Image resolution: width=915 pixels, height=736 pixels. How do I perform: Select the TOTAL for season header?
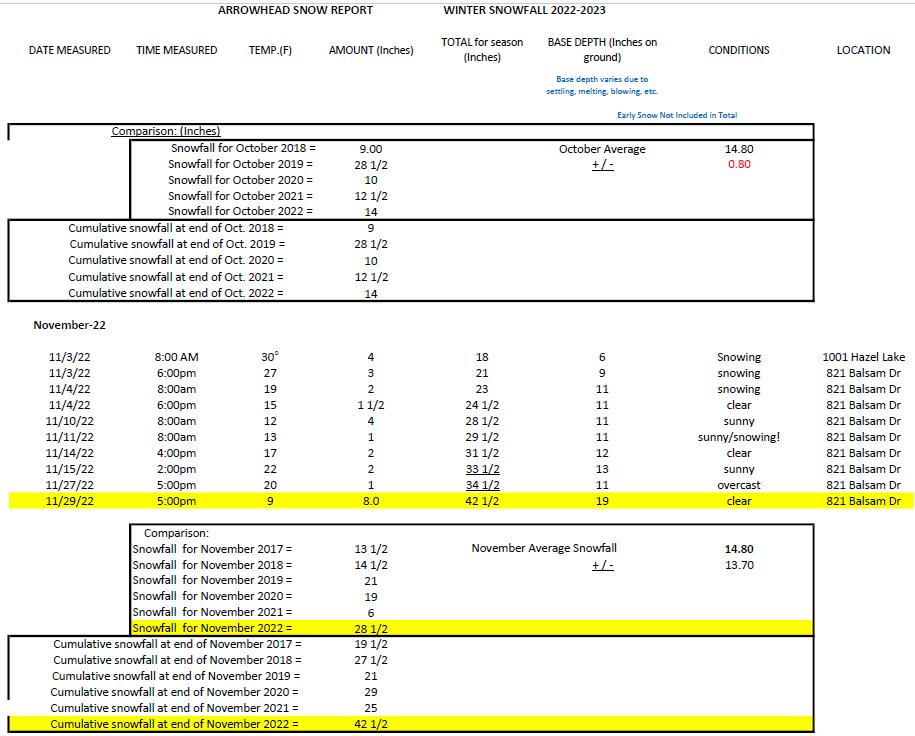(x=482, y=50)
